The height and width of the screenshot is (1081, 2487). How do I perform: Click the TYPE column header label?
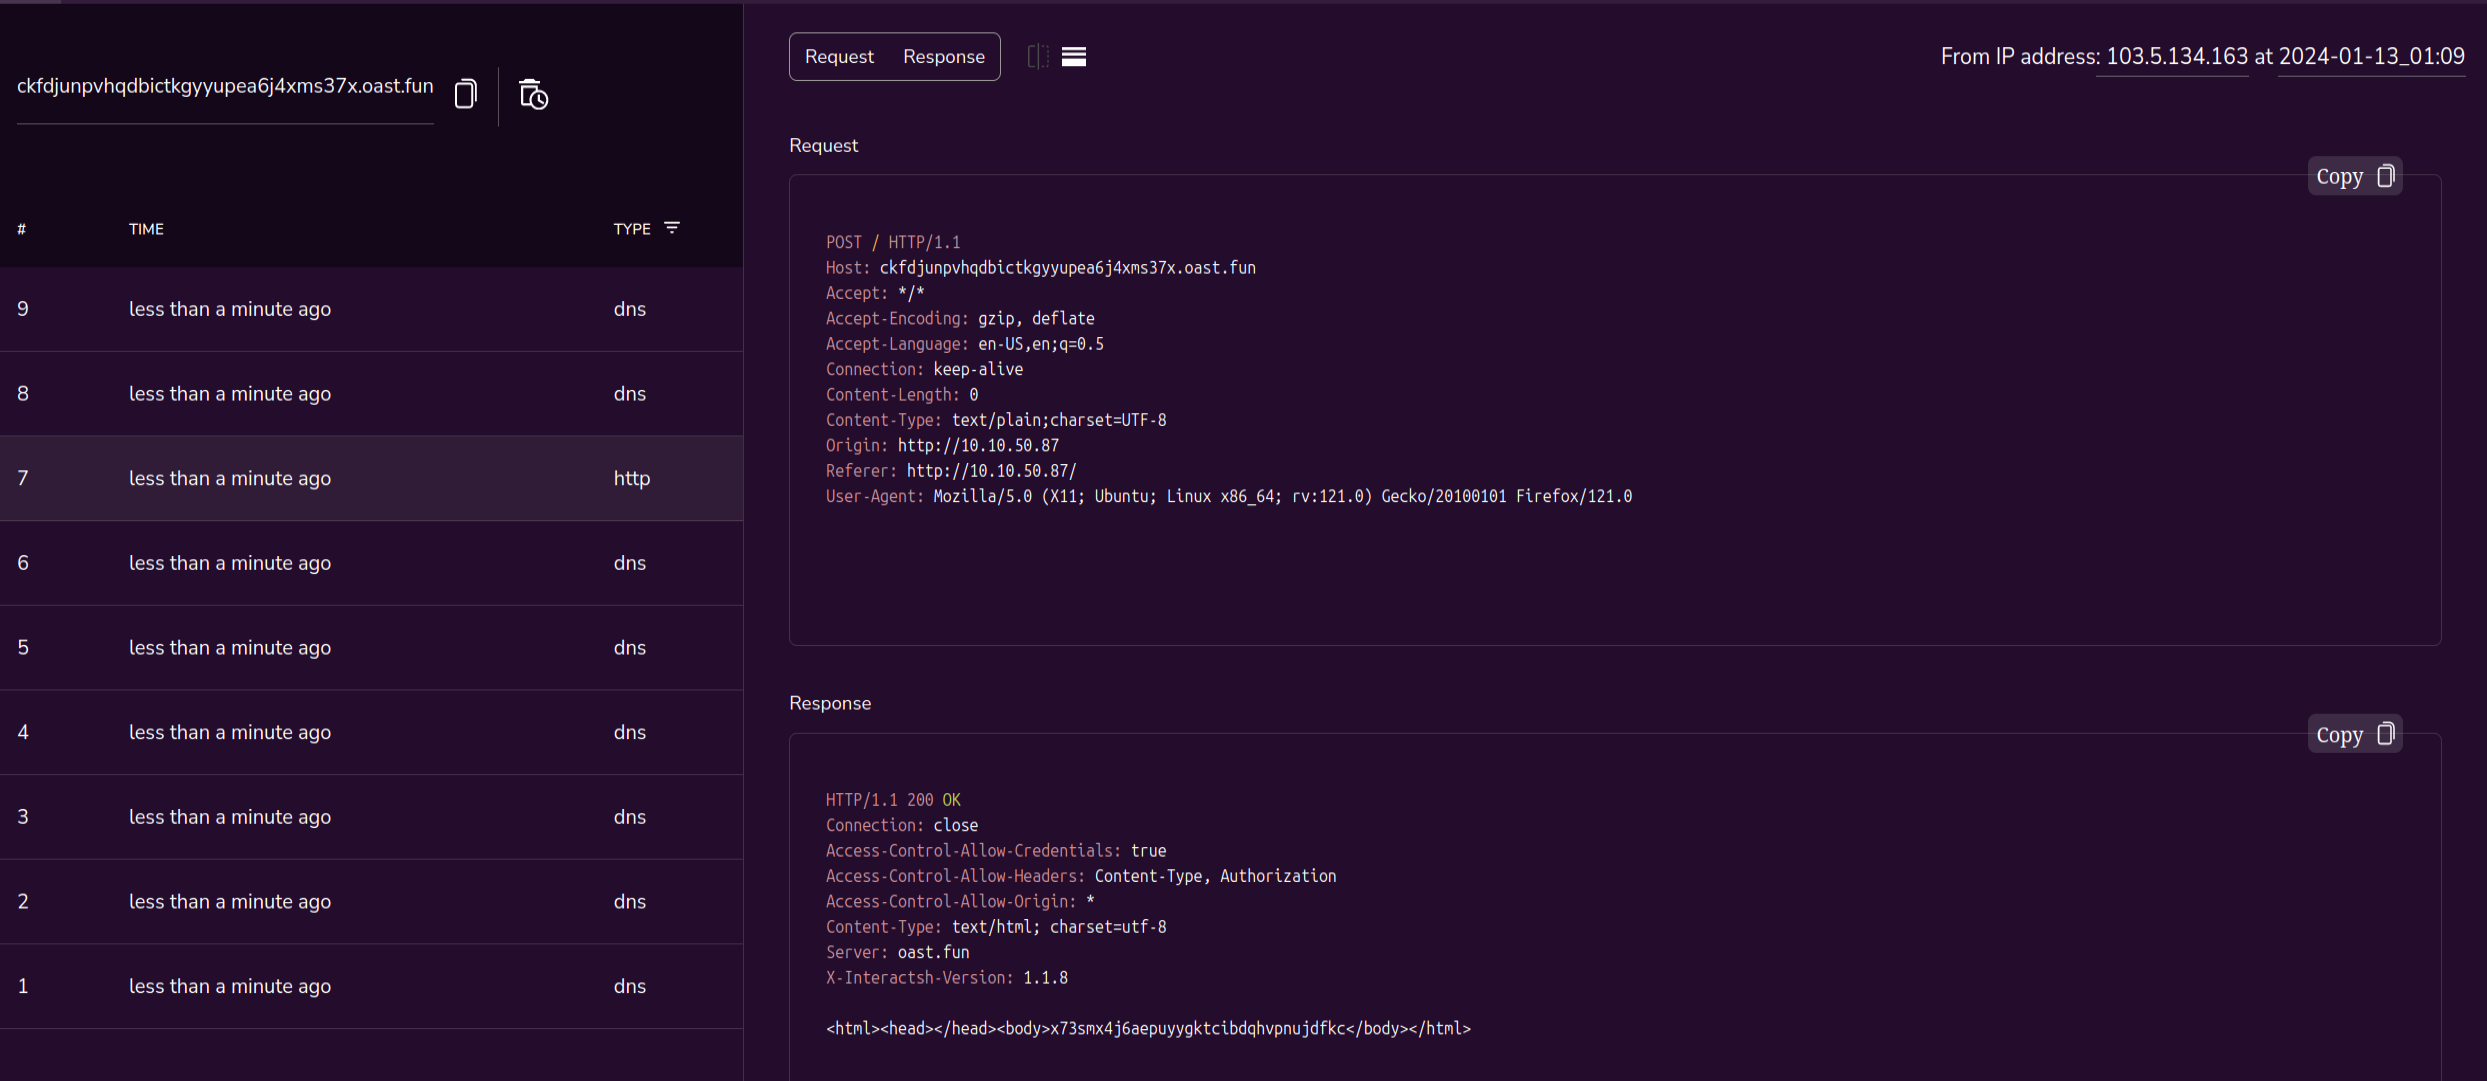click(x=632, y=229)
